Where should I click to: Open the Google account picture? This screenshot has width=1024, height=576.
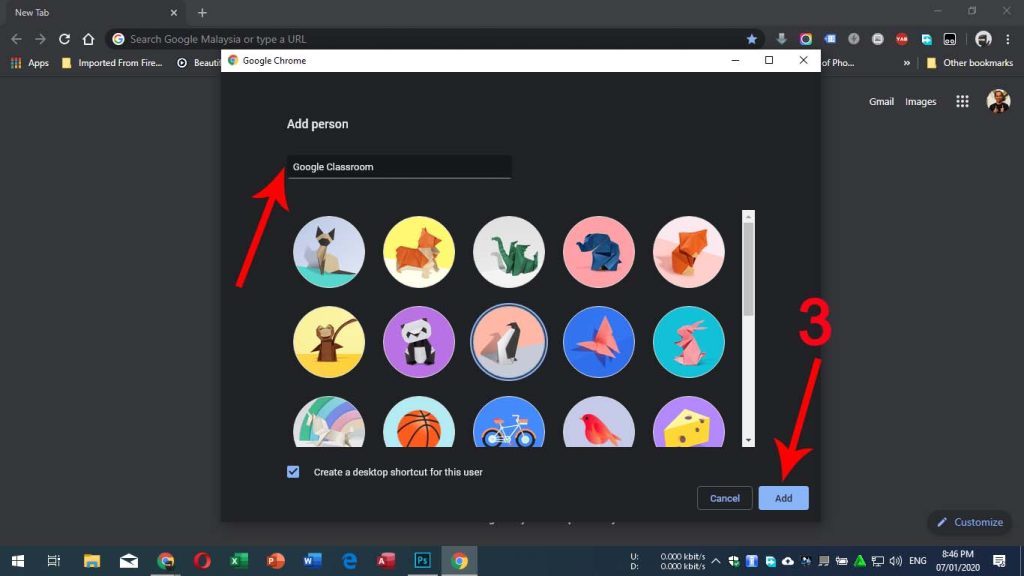tap(998, 101)
